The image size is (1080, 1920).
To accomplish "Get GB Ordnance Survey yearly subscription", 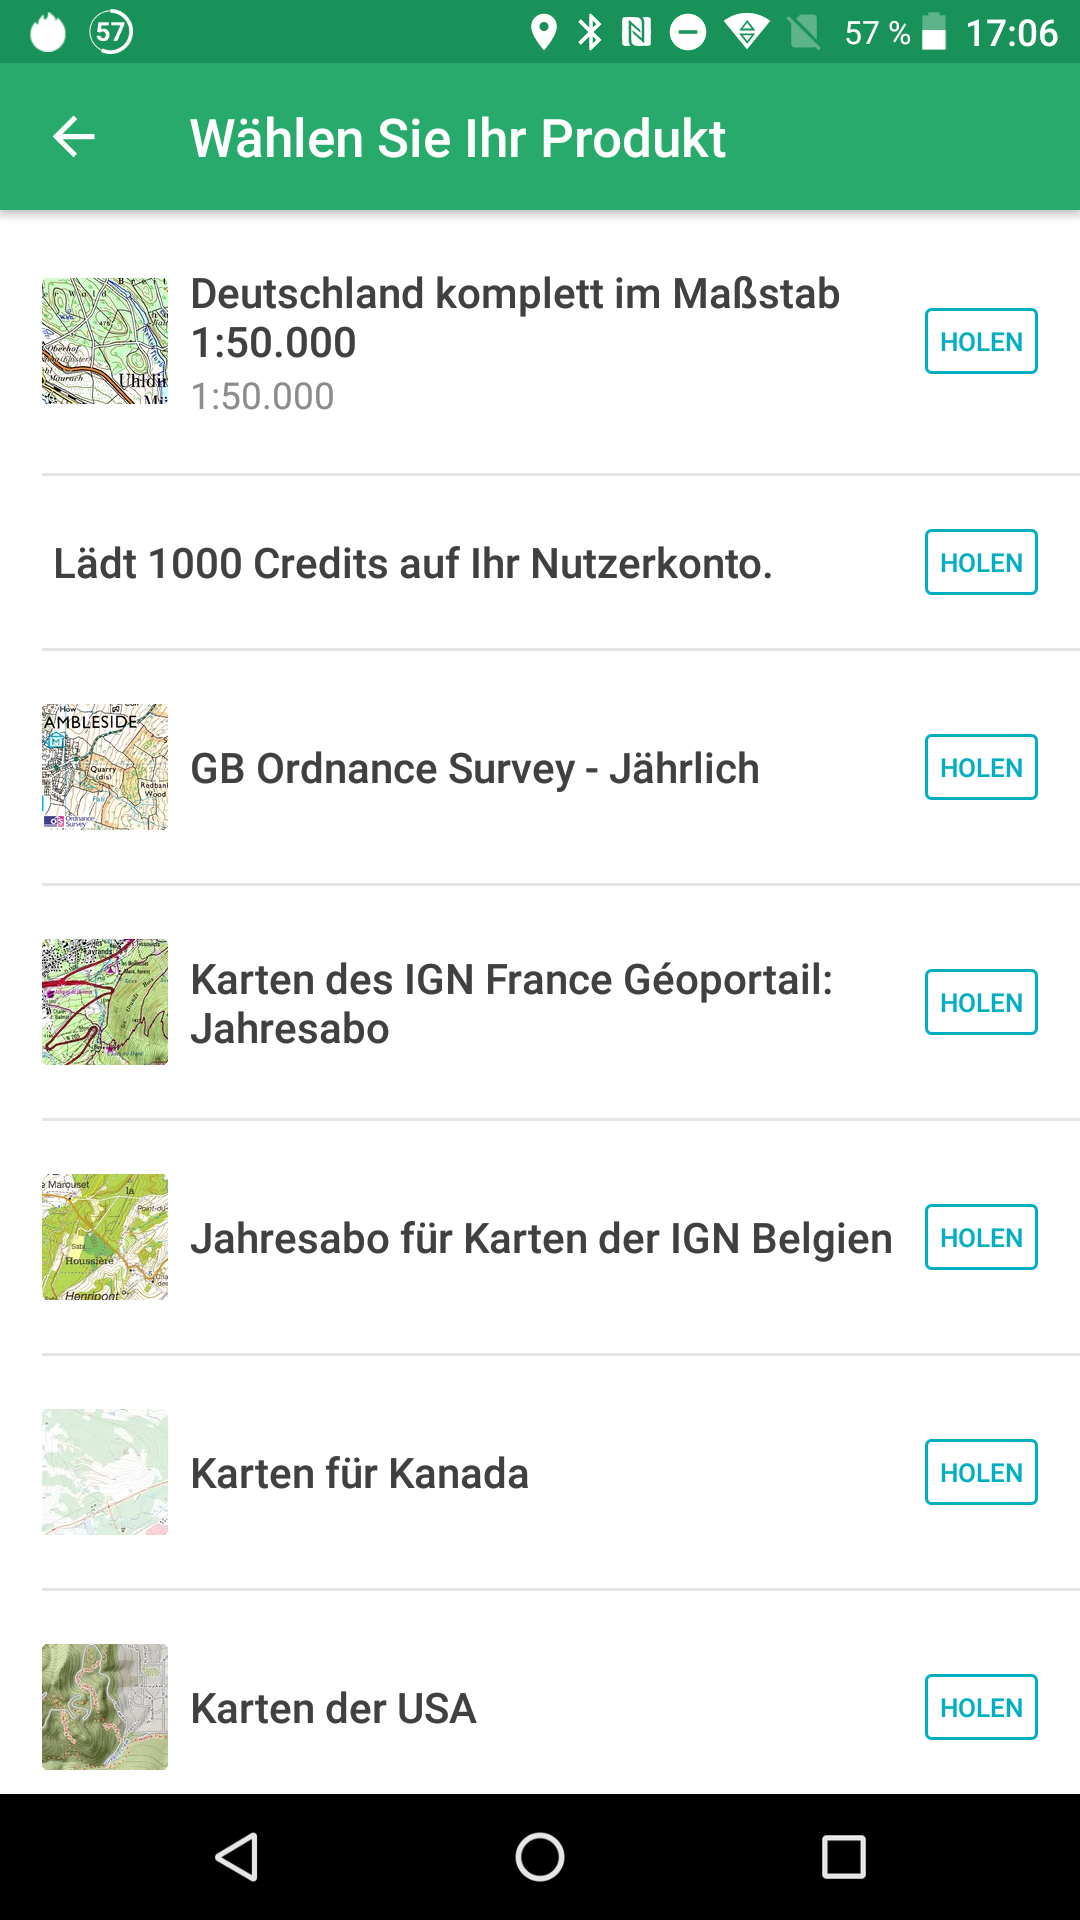I will click(981, 767).
